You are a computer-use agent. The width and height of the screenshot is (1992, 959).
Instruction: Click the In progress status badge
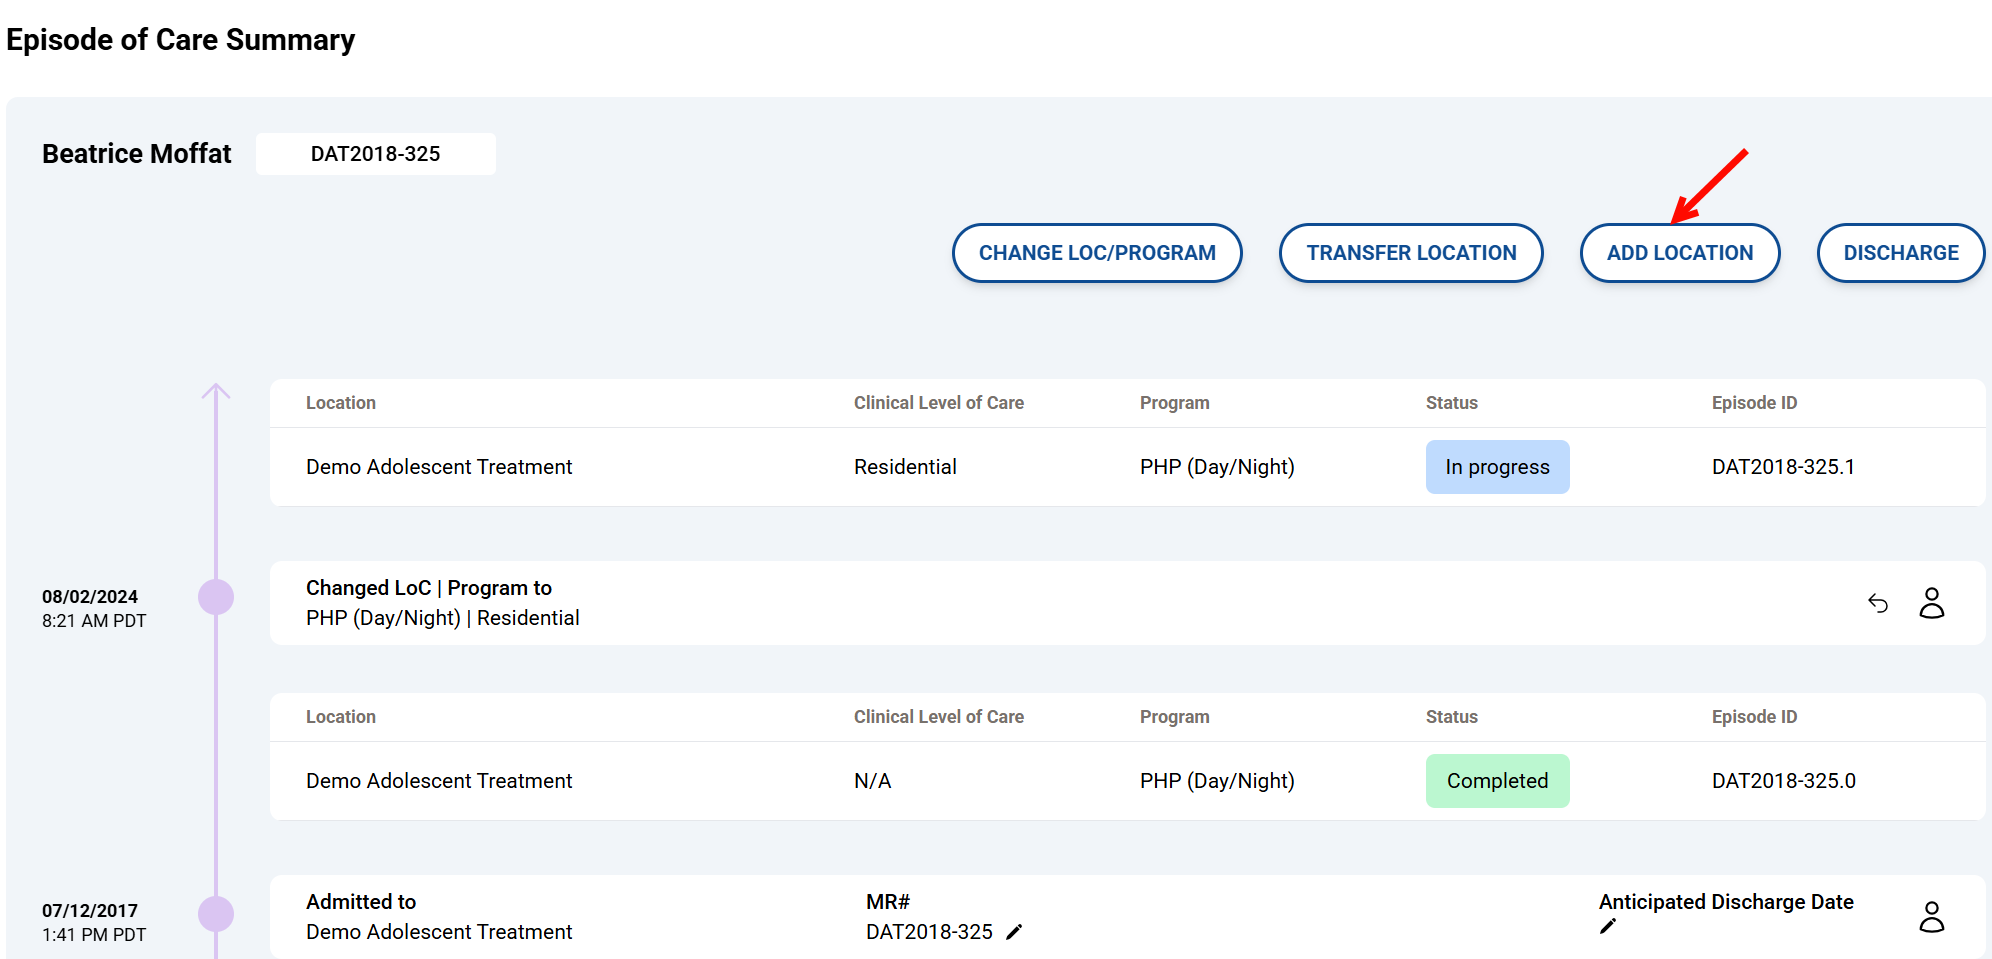(x=1497, y=467)
